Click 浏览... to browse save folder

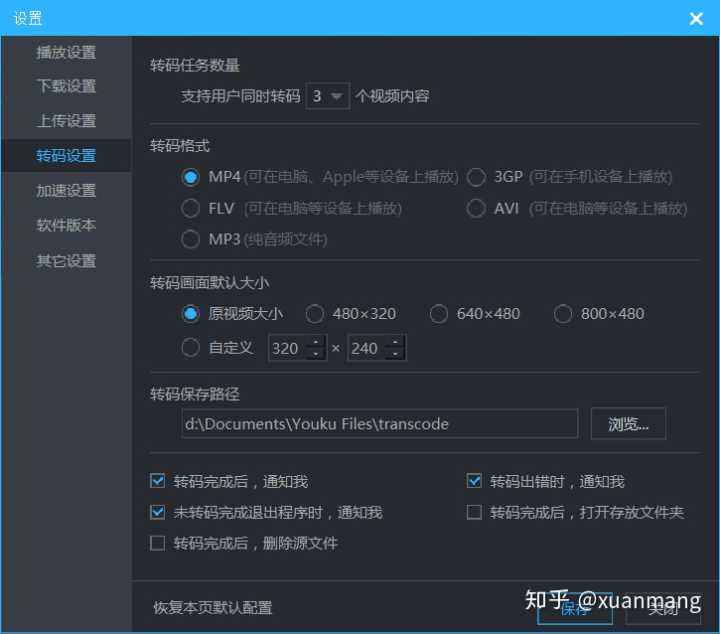628,423
